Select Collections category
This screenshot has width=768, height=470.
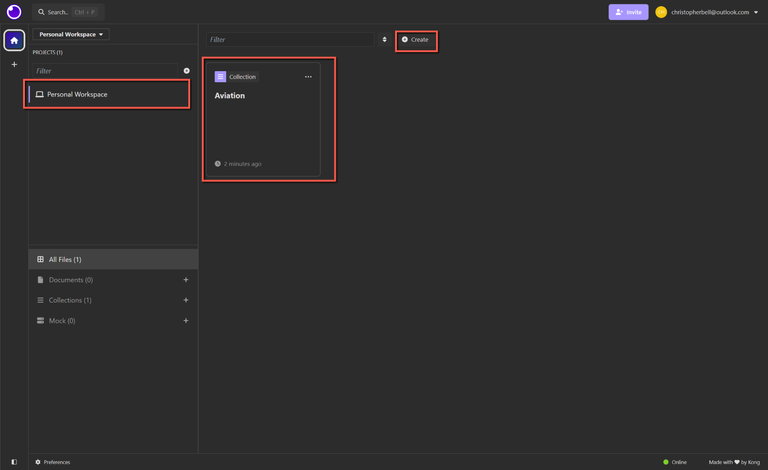click(x=70, y=300)
